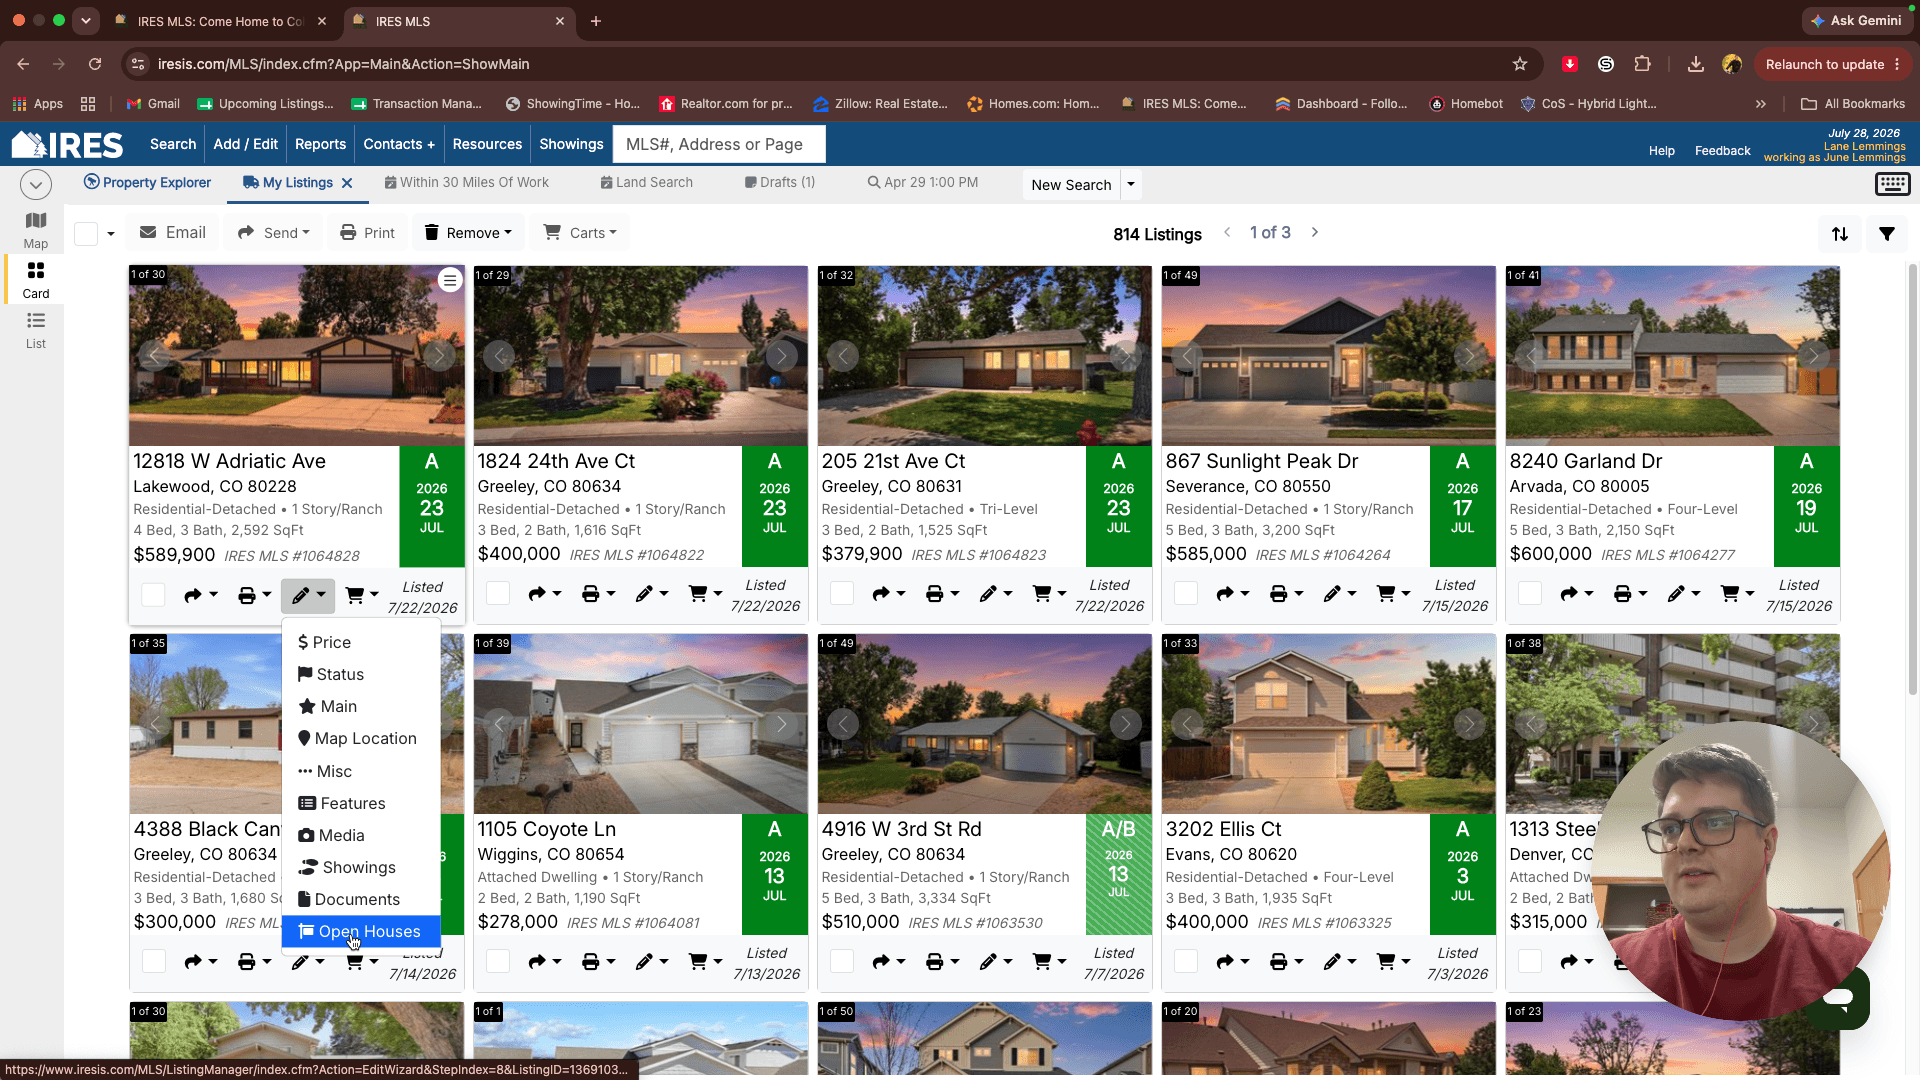The image size is (1920, 1080).
Task: Click the MLS#, Address or Page search field
Action: click(719, 144)
